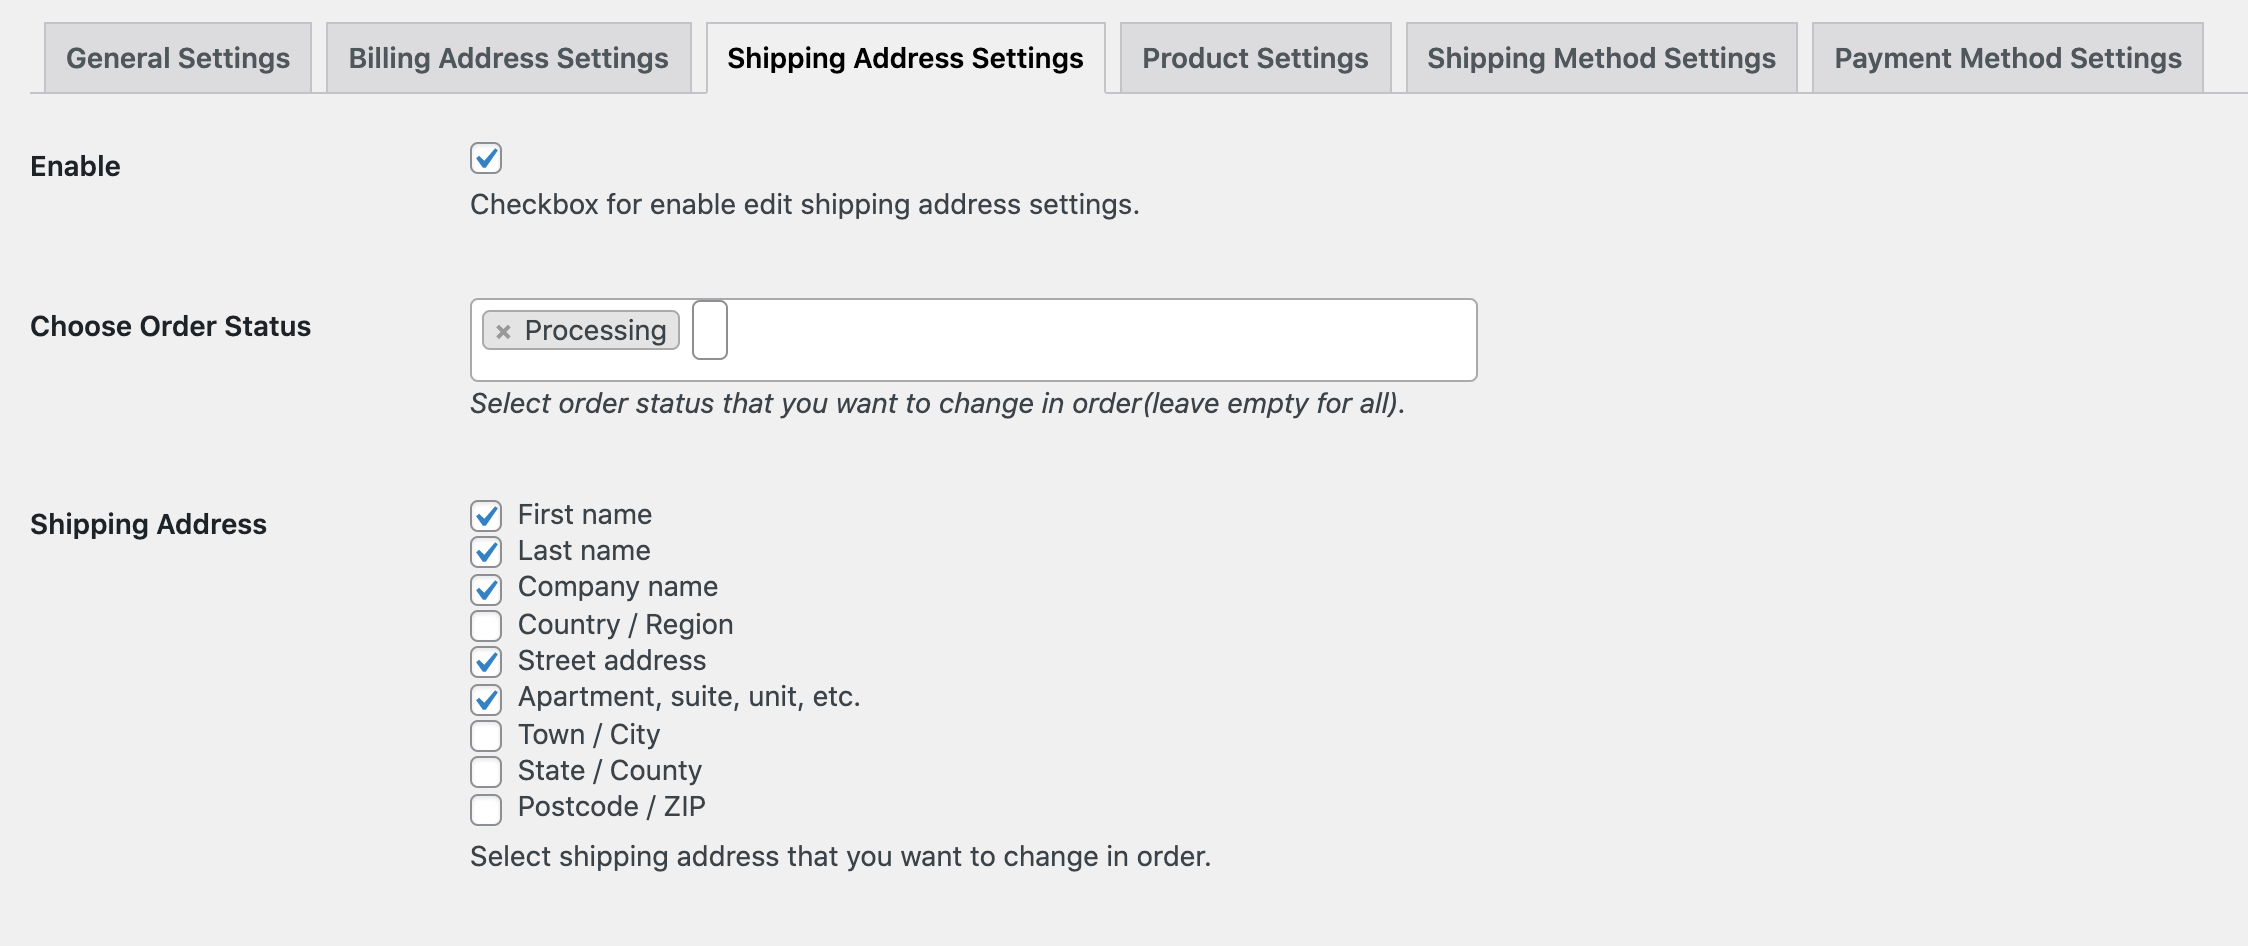This screenshot has height=946, width=2248.
Task: Go to the Product Settings tab
Action: coord(1255,58)
